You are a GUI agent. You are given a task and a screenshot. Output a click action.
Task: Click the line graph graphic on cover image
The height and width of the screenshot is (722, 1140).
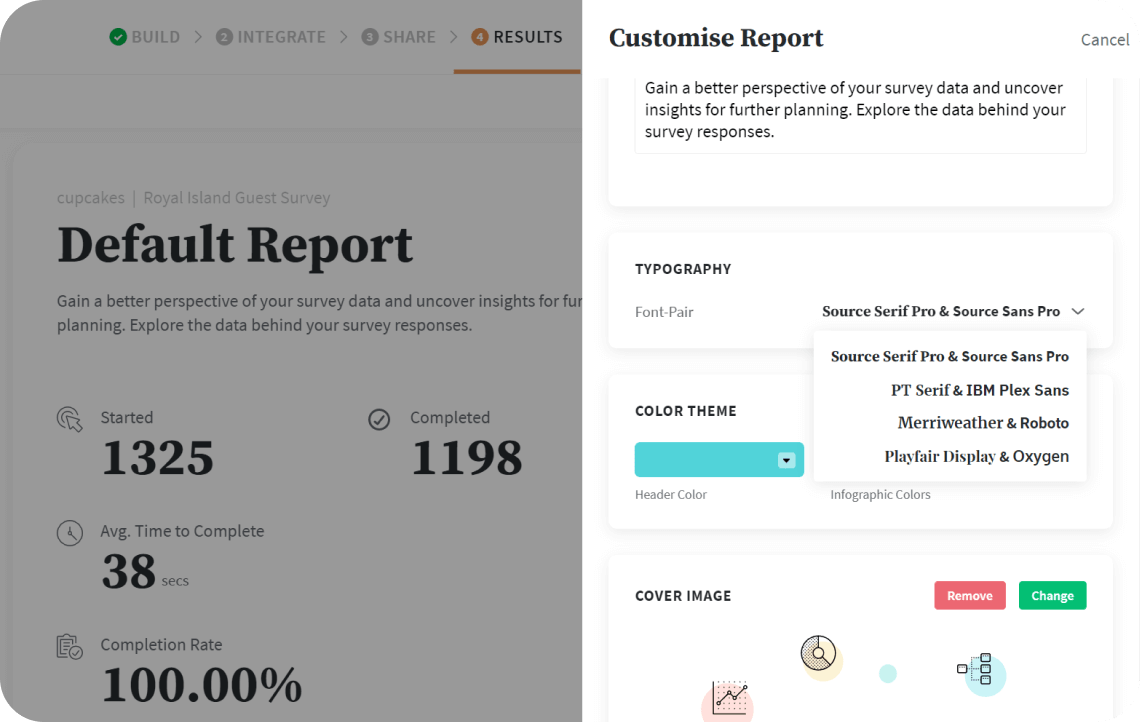click(730, 700)
